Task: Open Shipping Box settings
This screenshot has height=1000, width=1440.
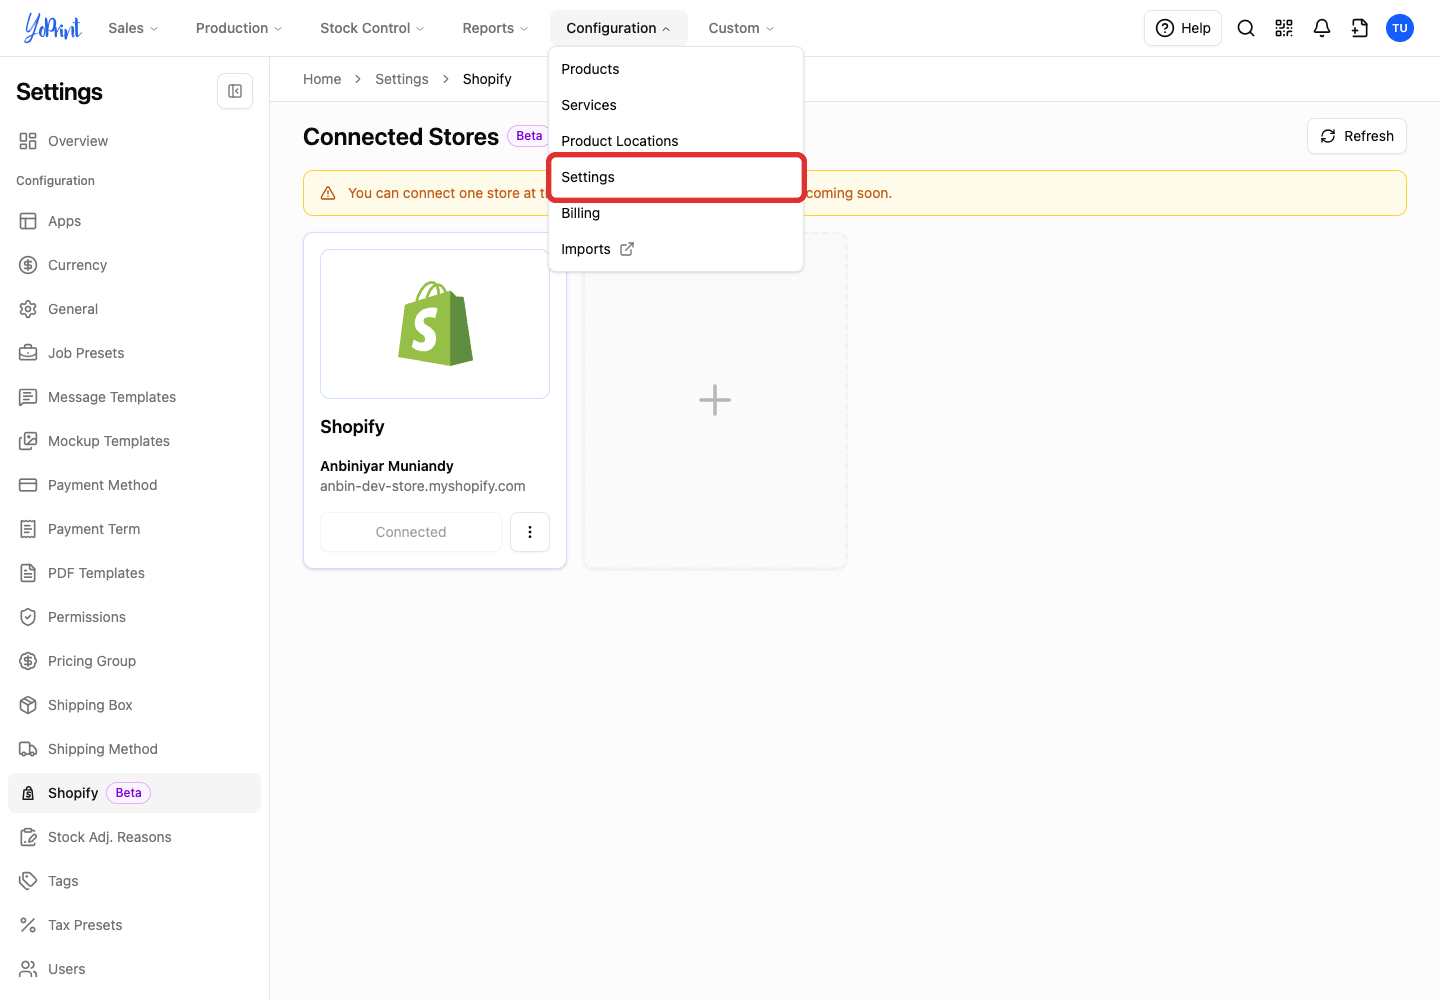Action: [134, 705]
